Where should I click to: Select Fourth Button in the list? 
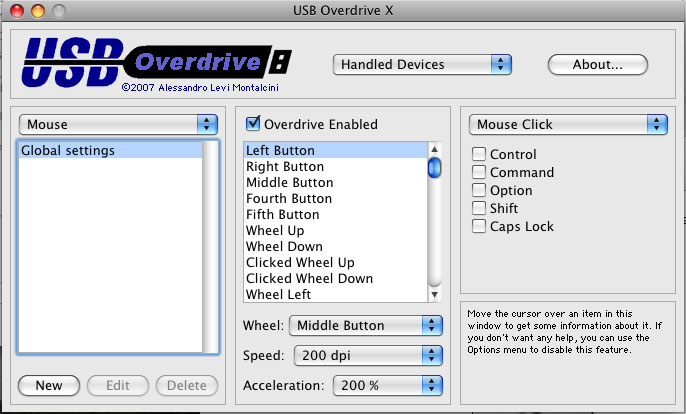335,198
